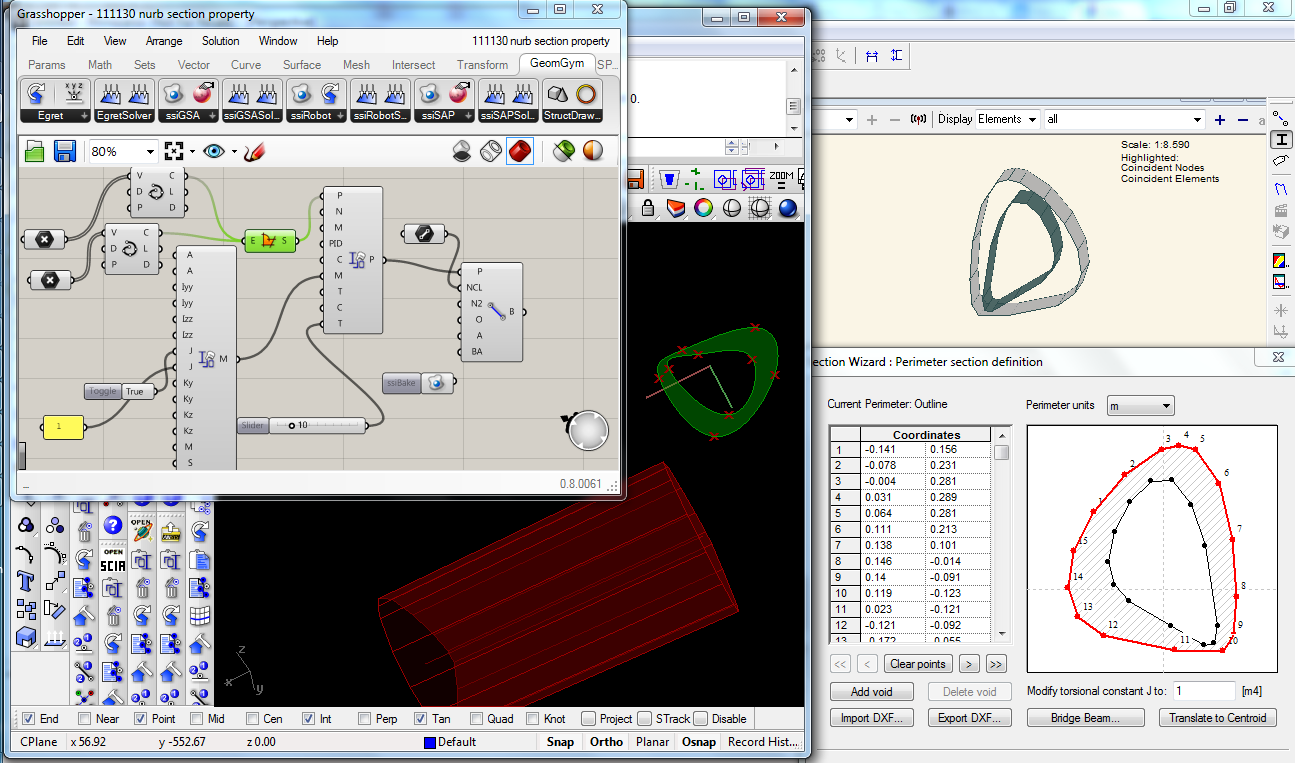
Task: Open the color wheel icon in Rhino toolbar
Action: (704, 208)
